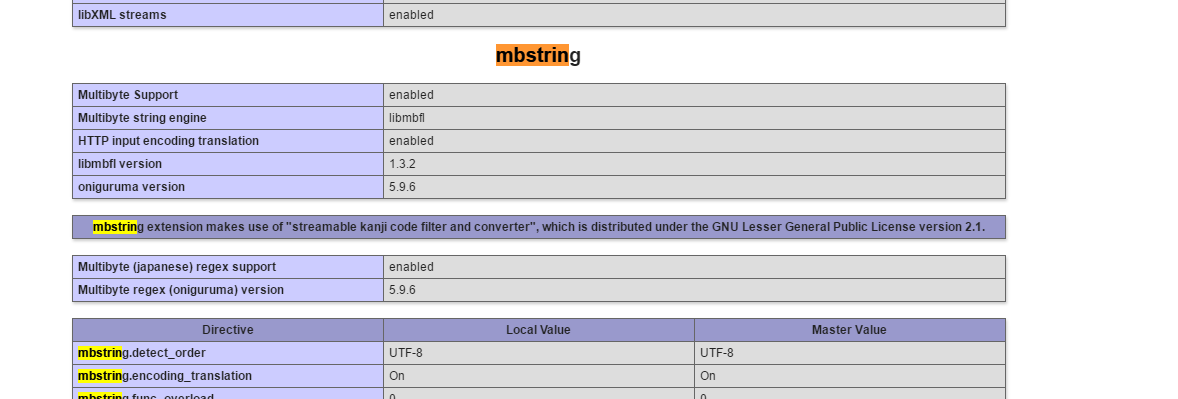This screenshot has width=1178, height=399.
Task: Select 'Multibyte regex (oniguruma) version' label
Action: (x=181, y=290)
